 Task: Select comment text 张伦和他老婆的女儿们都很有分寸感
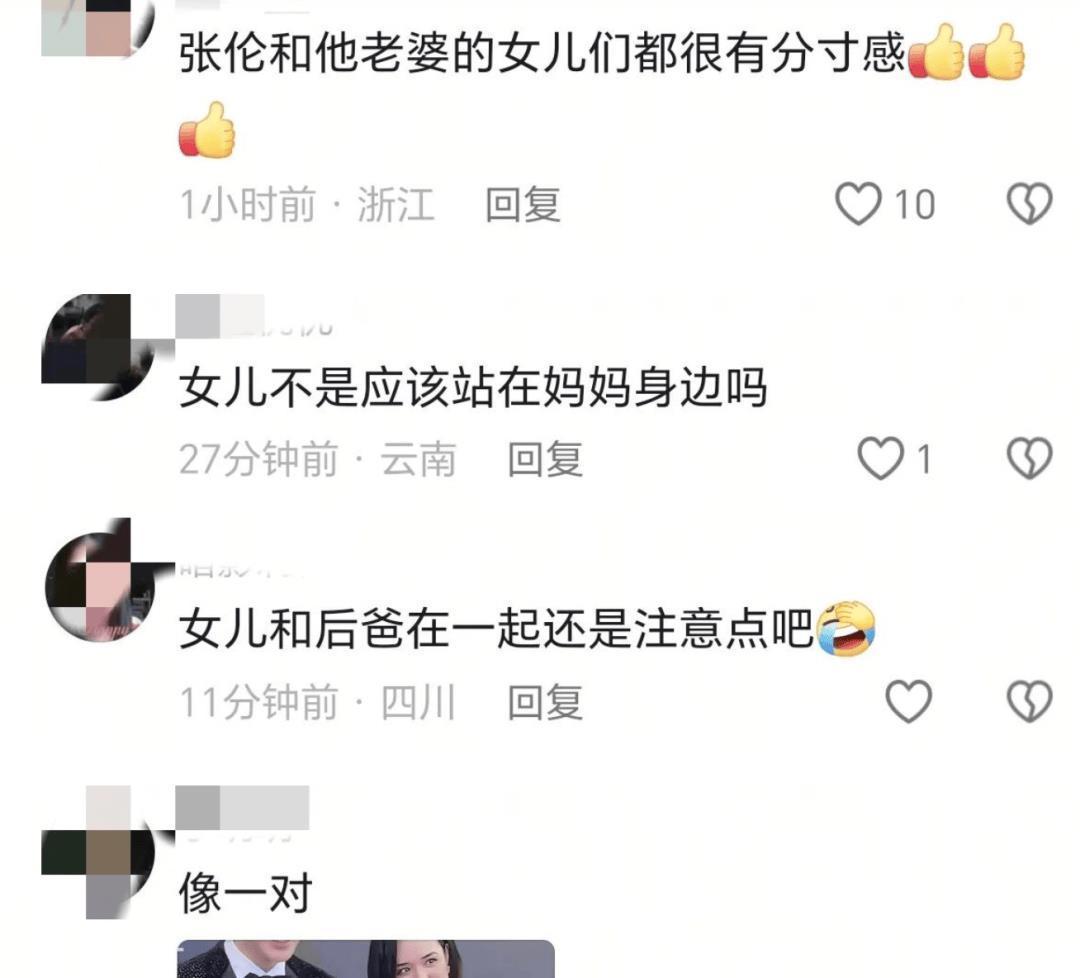(541, 52)
